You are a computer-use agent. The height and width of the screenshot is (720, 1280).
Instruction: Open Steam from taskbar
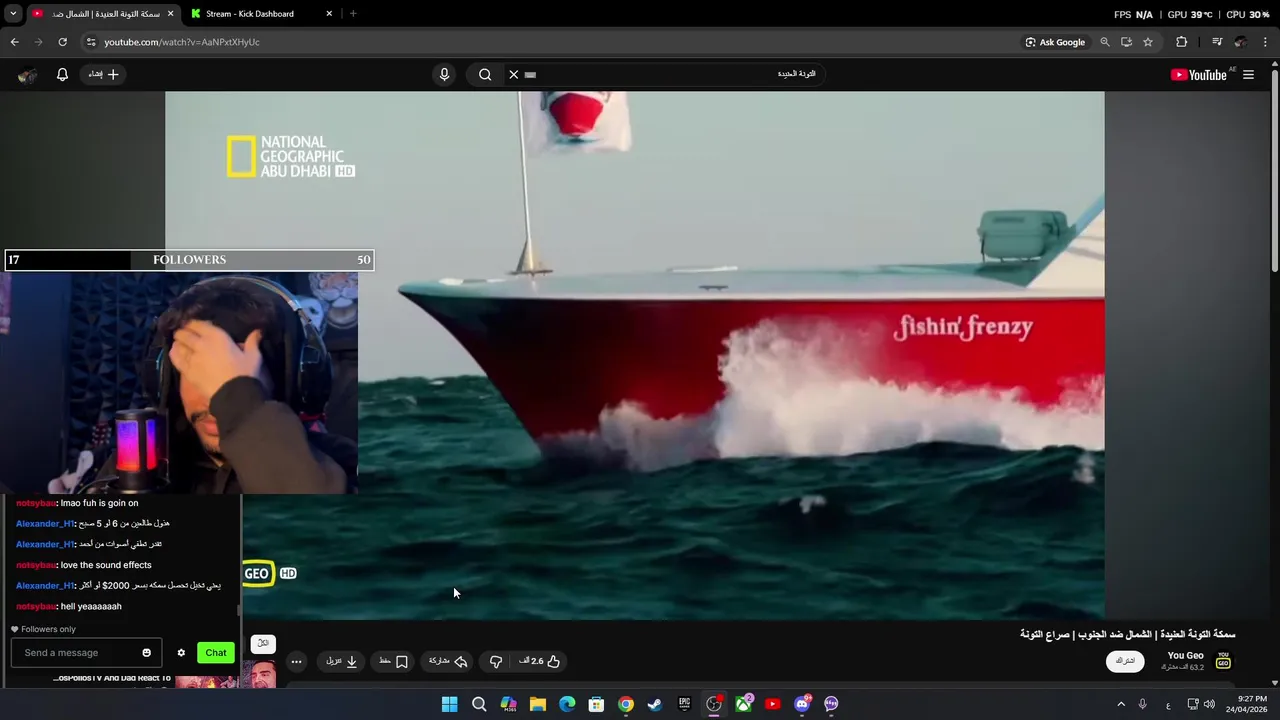655,704
